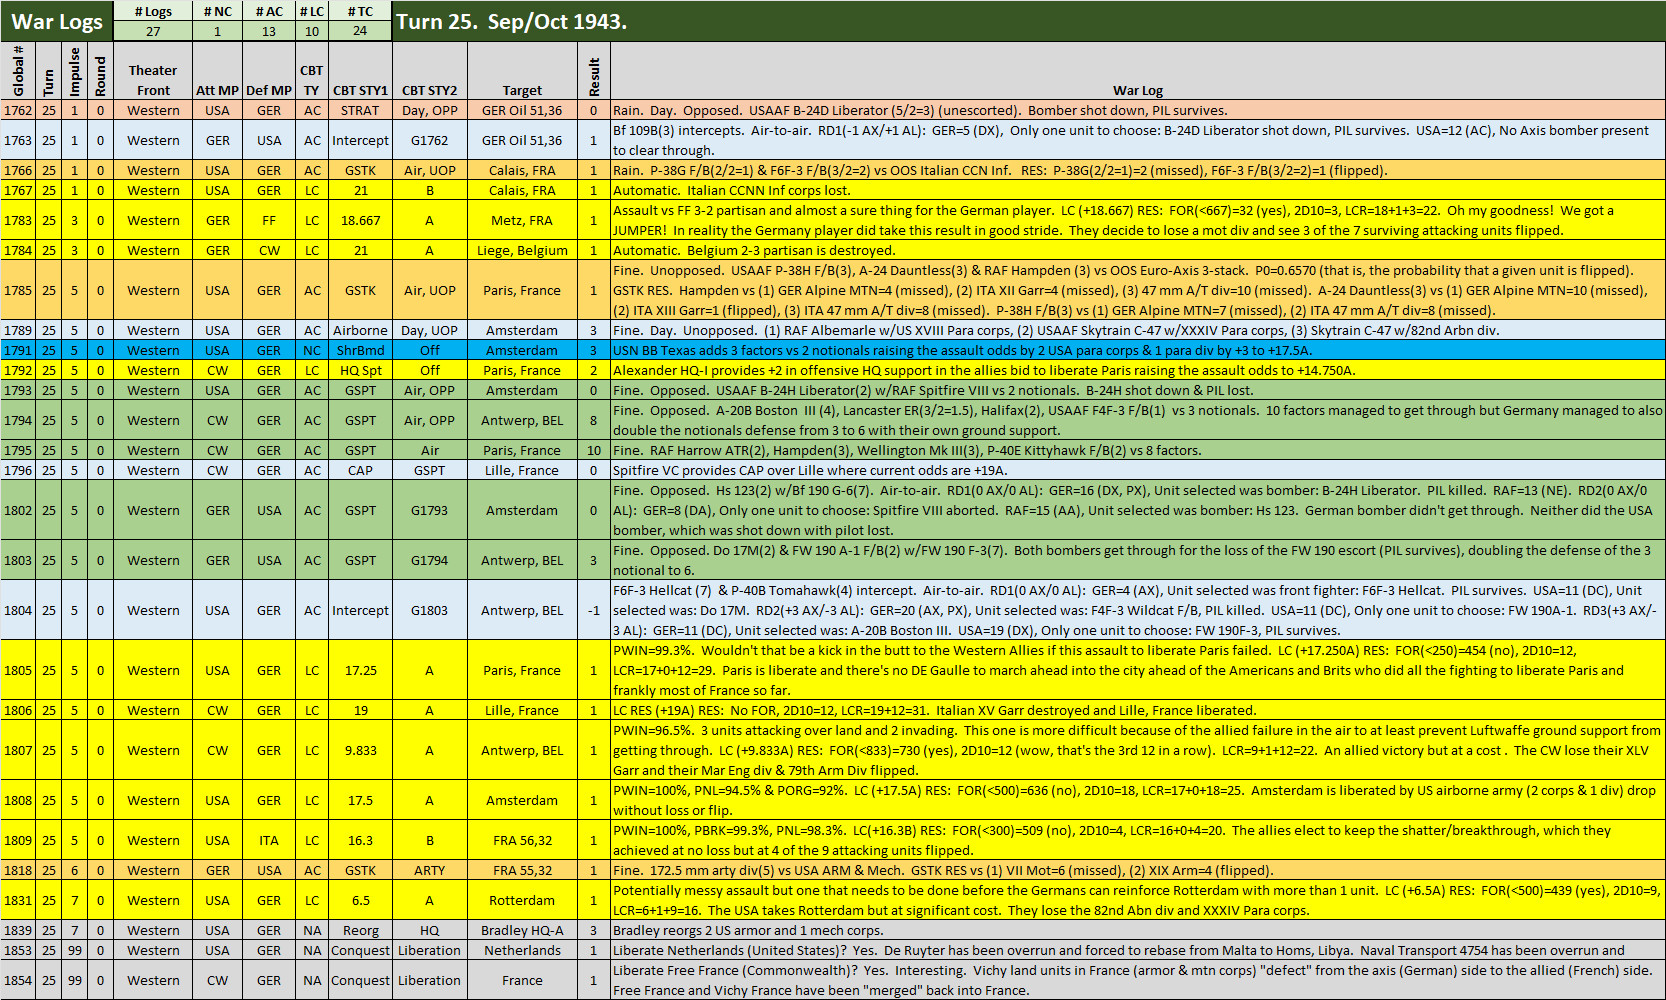Click the "Day, OPP" cell in row 1762

tap(429, 110)
